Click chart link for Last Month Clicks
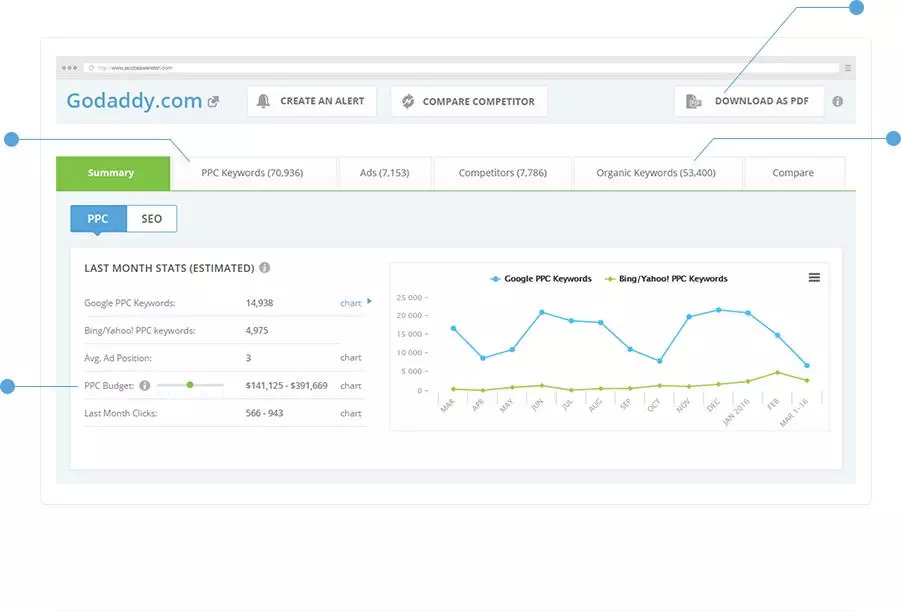The image size is (901, 611). click(350, 413)
